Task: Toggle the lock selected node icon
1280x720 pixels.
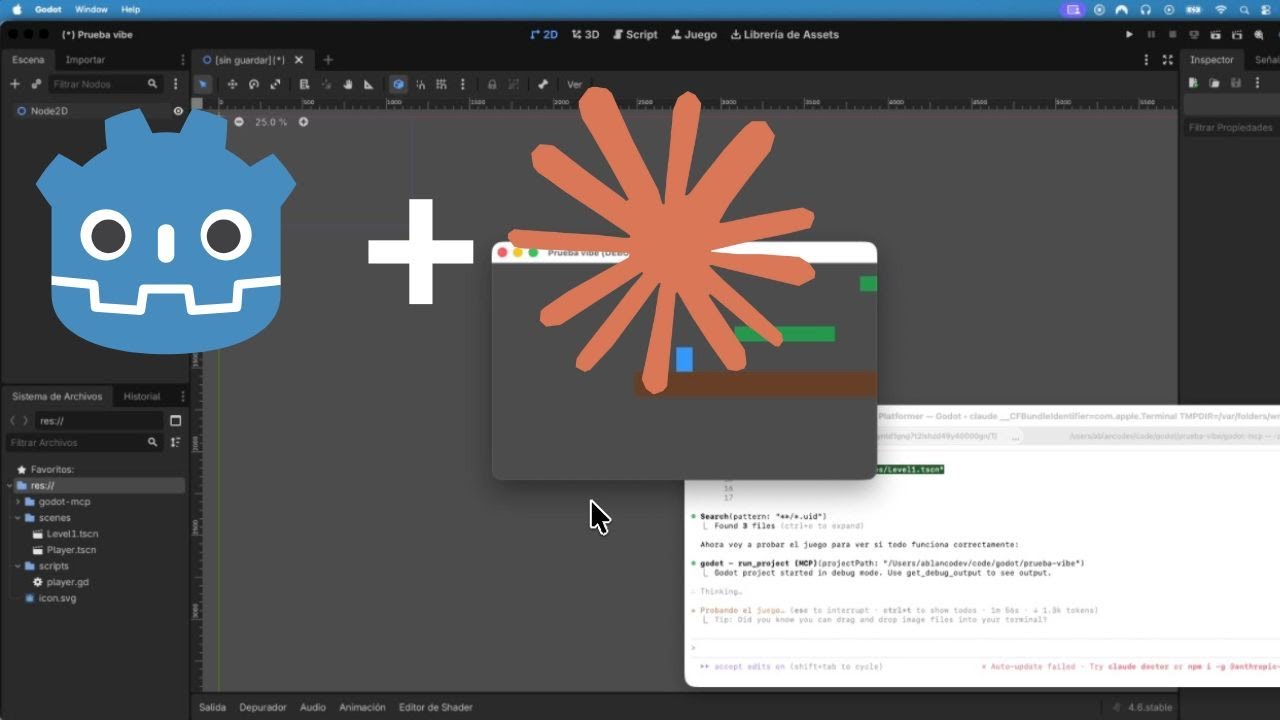Action: (x=492, y=84)
